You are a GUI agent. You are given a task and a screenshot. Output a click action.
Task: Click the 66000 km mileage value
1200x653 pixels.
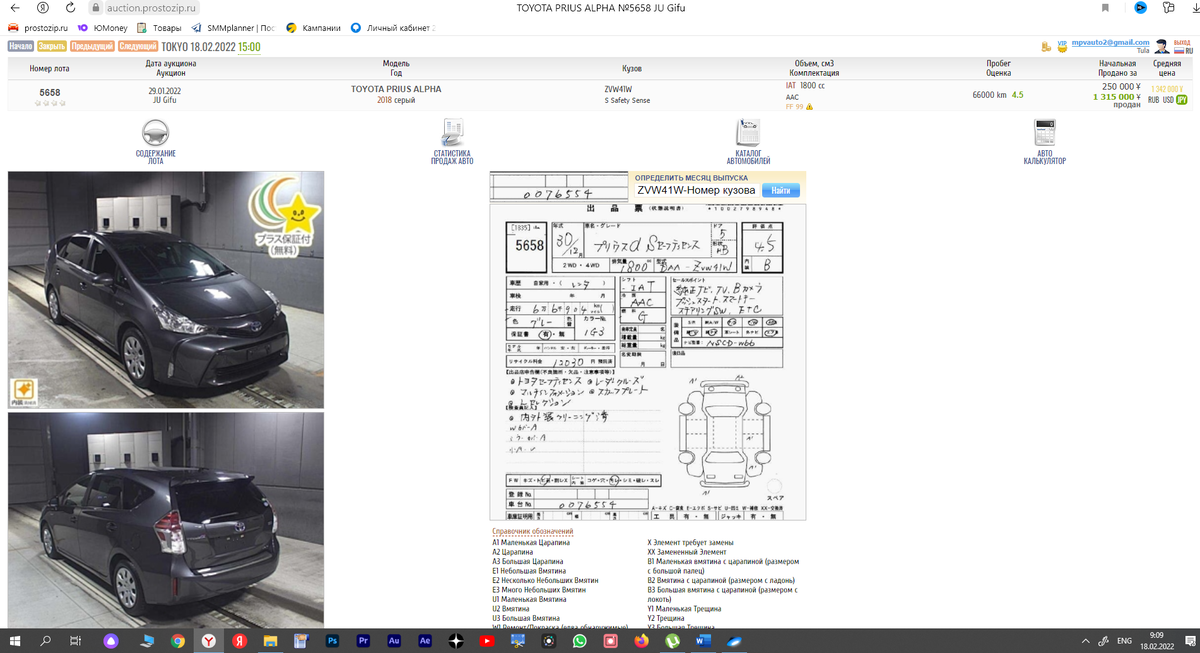pyautogui.click(x=989, y=94)
